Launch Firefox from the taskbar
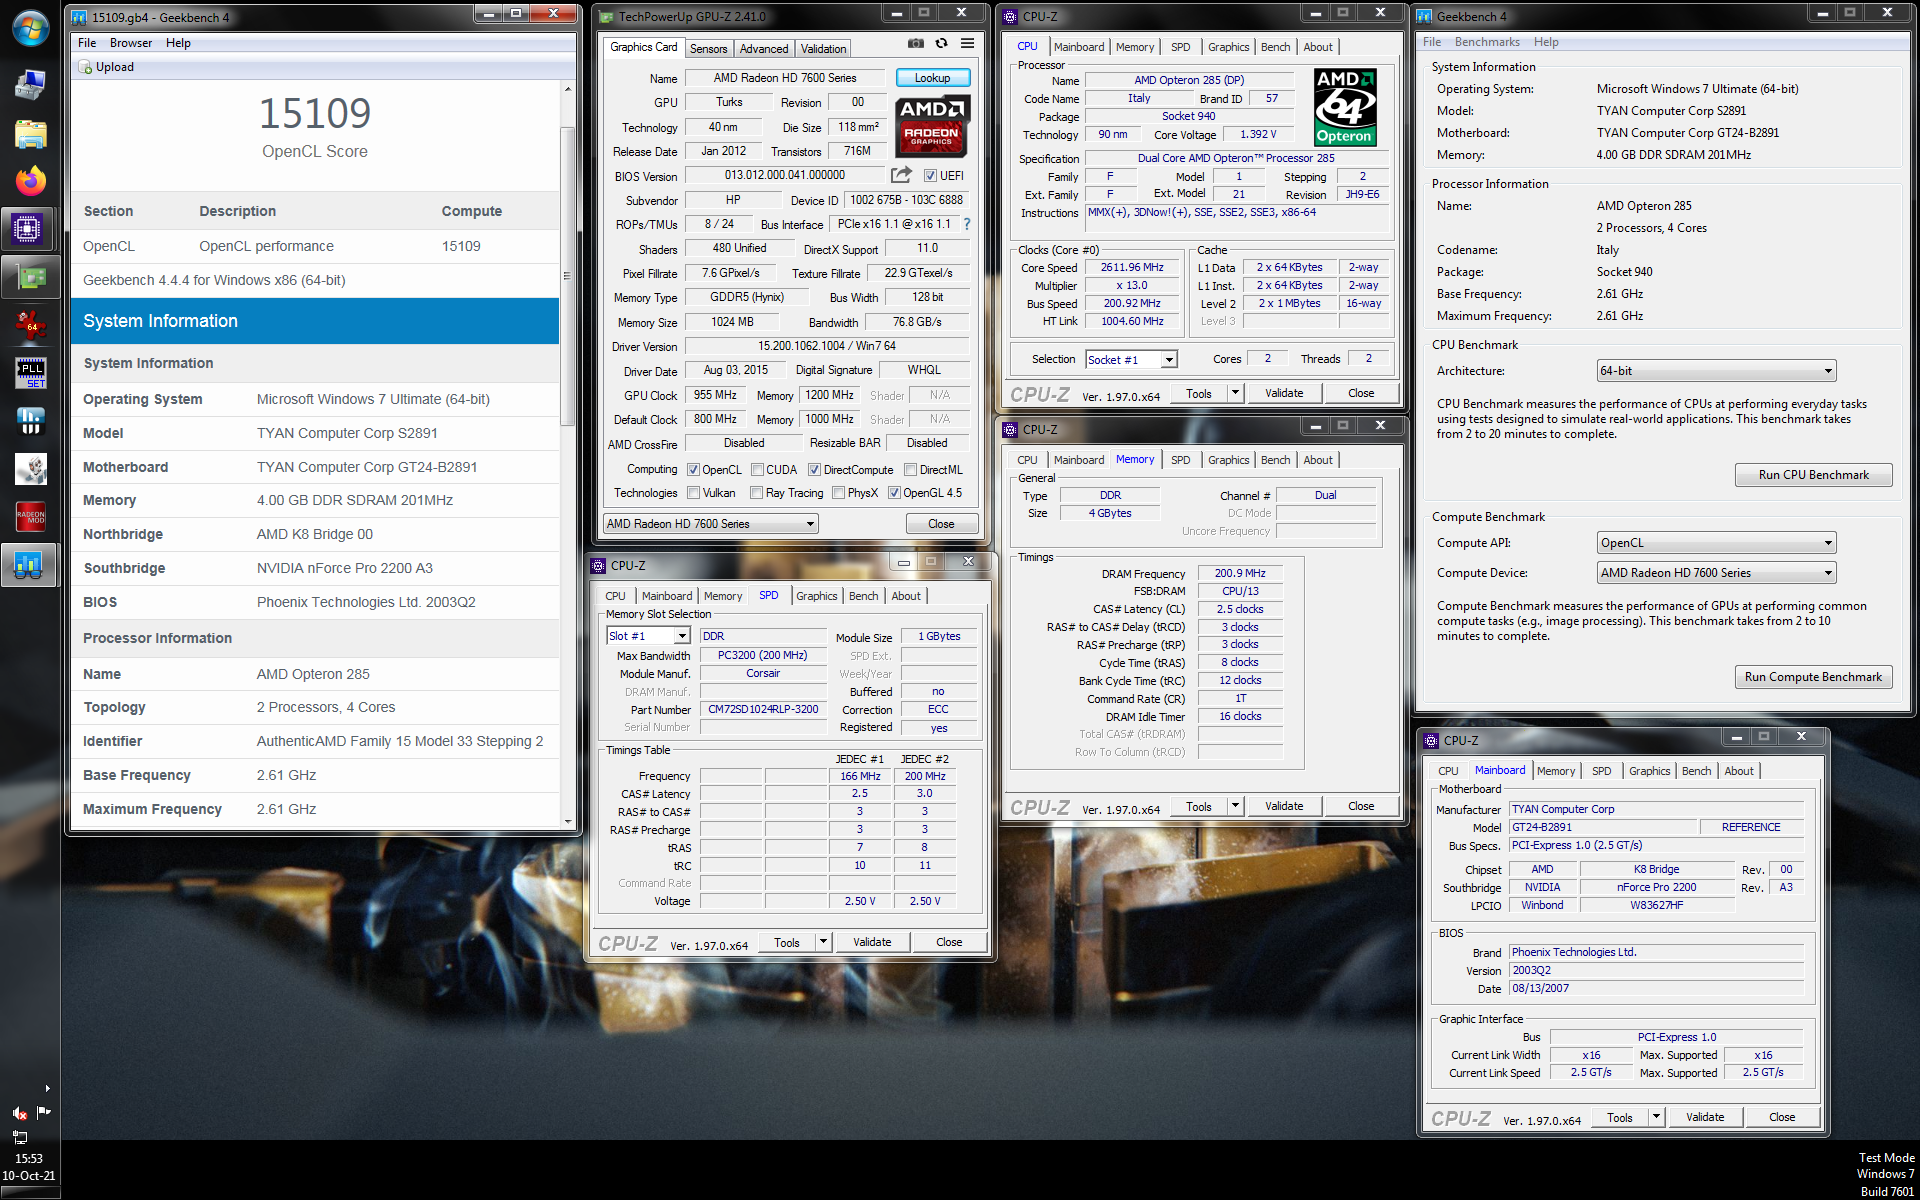This screenshot has height=1200, width=1920. 30,181
